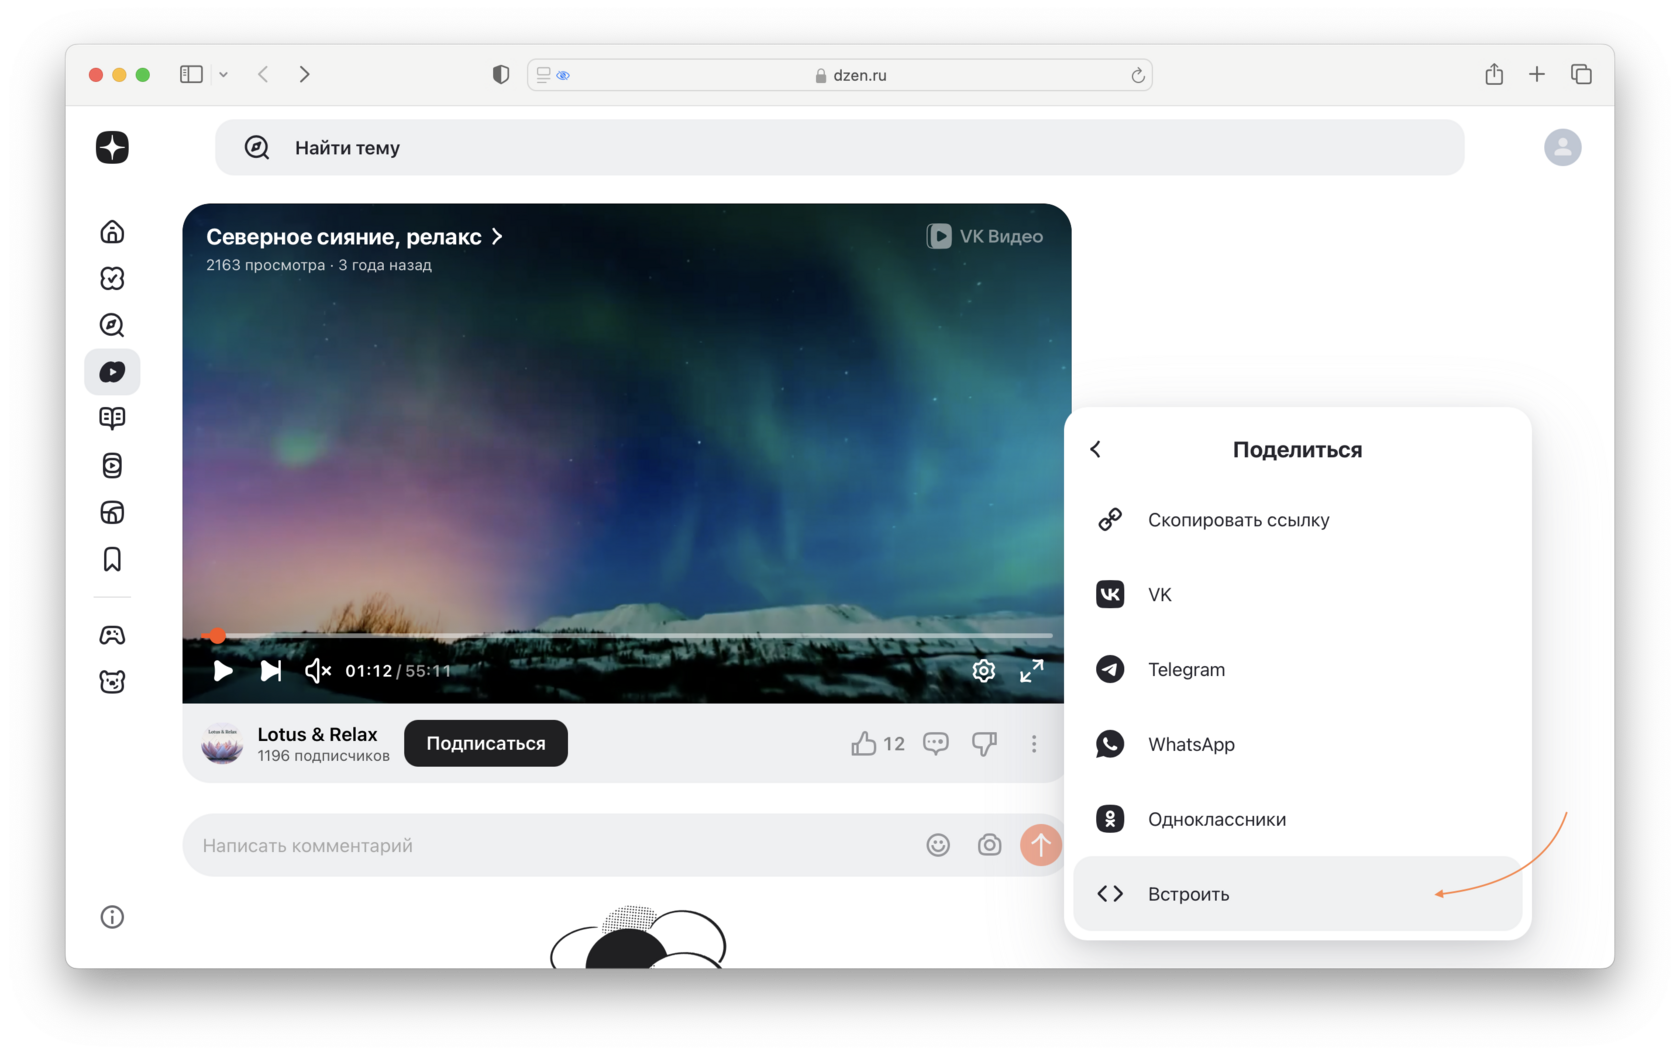Reload the dzen.ru page
The width and height of the screenshot is (1680, 1055).
(1138, 75)
